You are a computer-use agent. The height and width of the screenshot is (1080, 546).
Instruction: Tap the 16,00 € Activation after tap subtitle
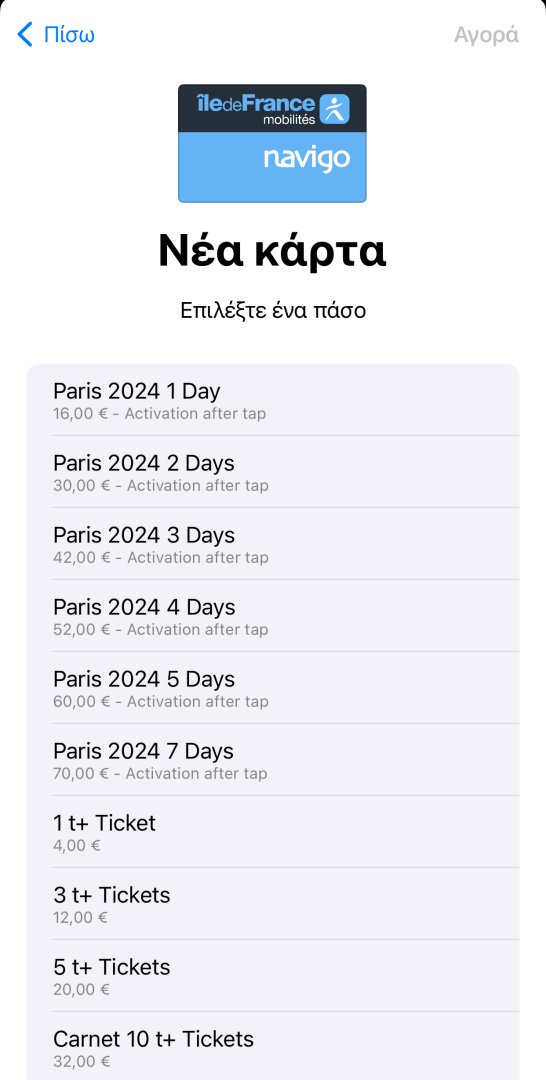coord(160,414)
